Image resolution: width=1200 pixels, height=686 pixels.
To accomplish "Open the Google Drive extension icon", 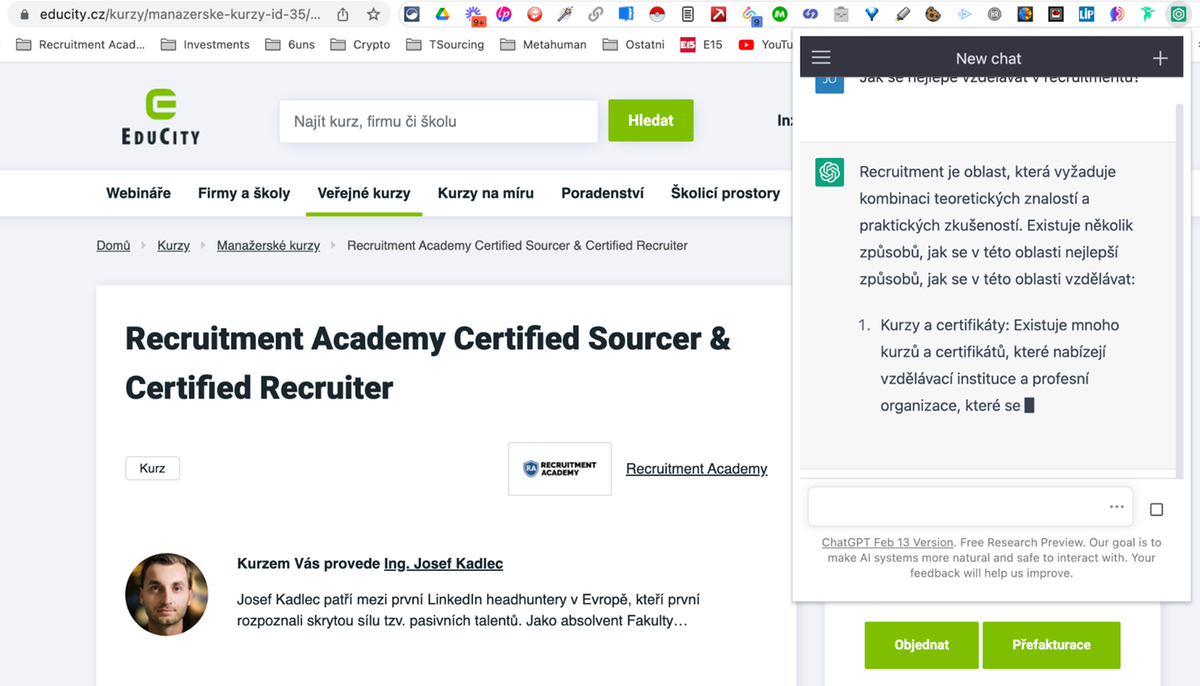I will 441,15.
